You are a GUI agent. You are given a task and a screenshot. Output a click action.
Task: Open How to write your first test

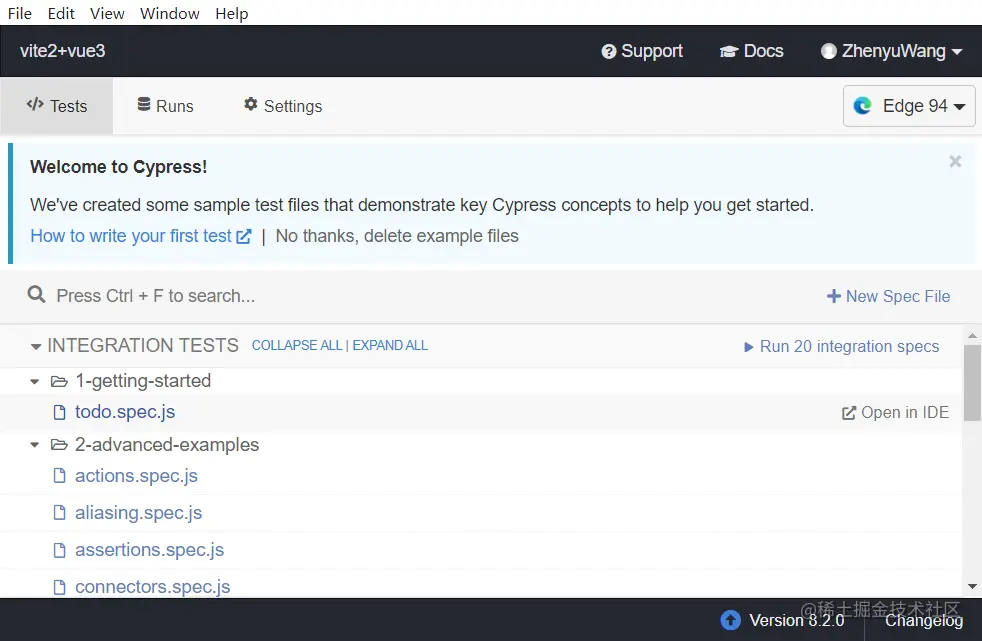tap(141, 236)
